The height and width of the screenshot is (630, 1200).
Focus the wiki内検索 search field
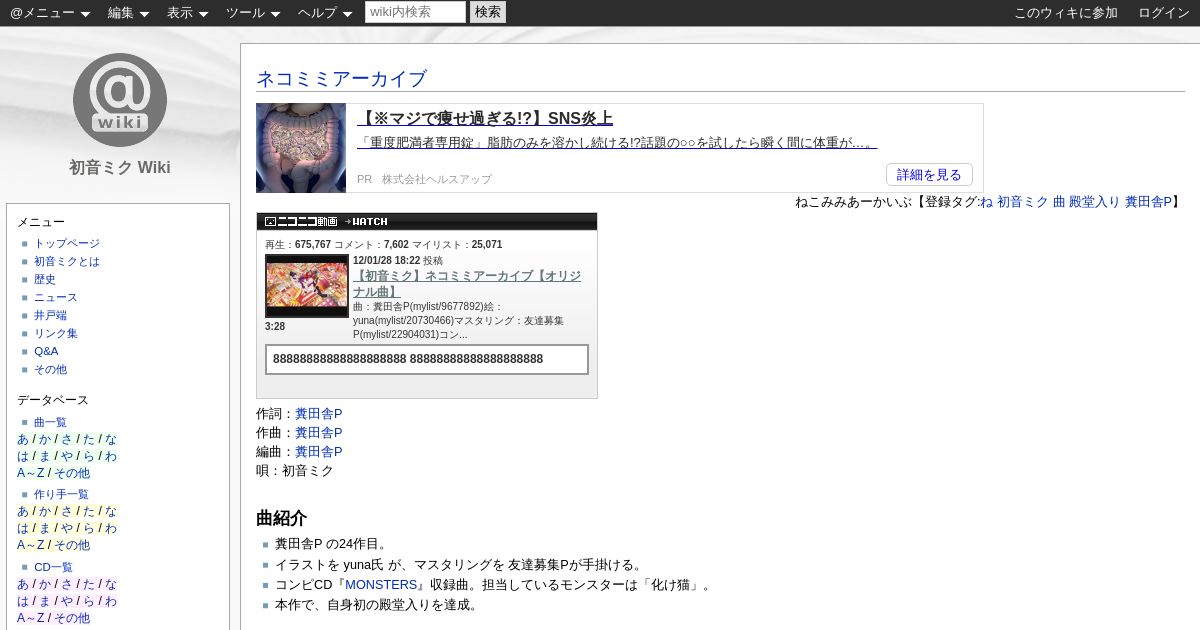pos(415,12)
